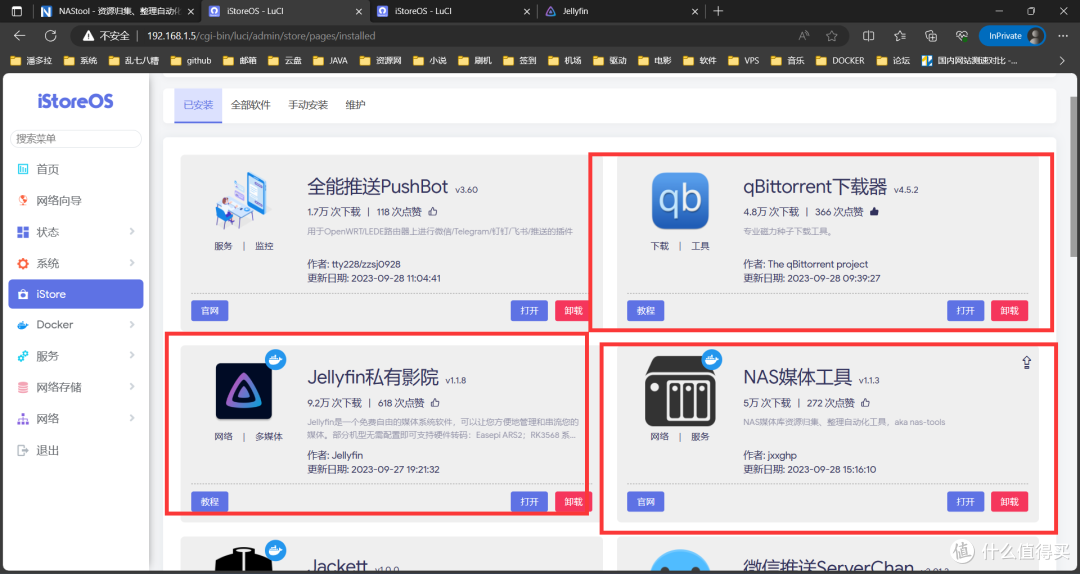
Task: Open the DOCKER bookmark folder
Action: (840, 61)
